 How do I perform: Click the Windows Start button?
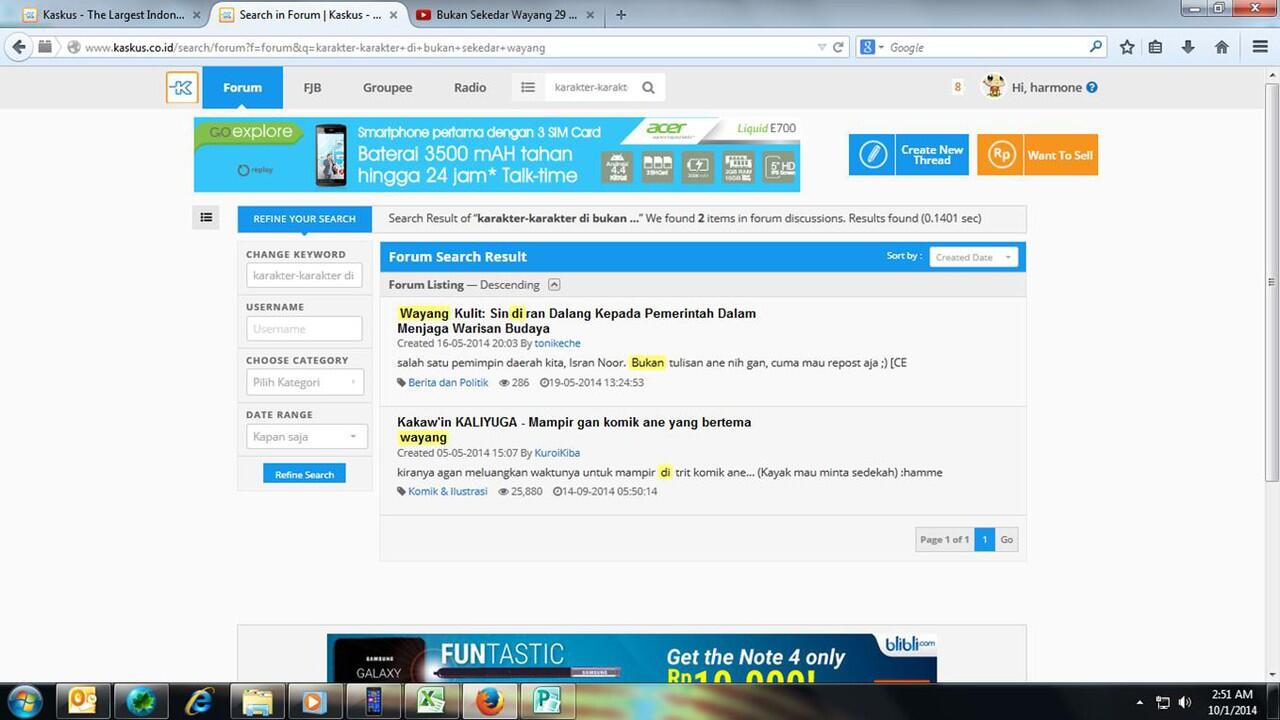click(24, 701)
